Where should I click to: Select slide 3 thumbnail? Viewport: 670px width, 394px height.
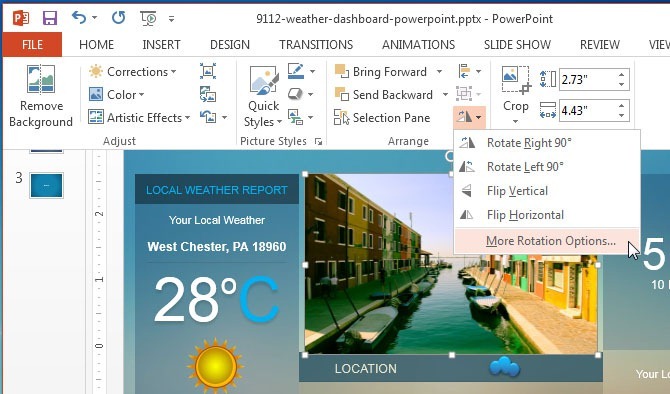pos(47,185)
